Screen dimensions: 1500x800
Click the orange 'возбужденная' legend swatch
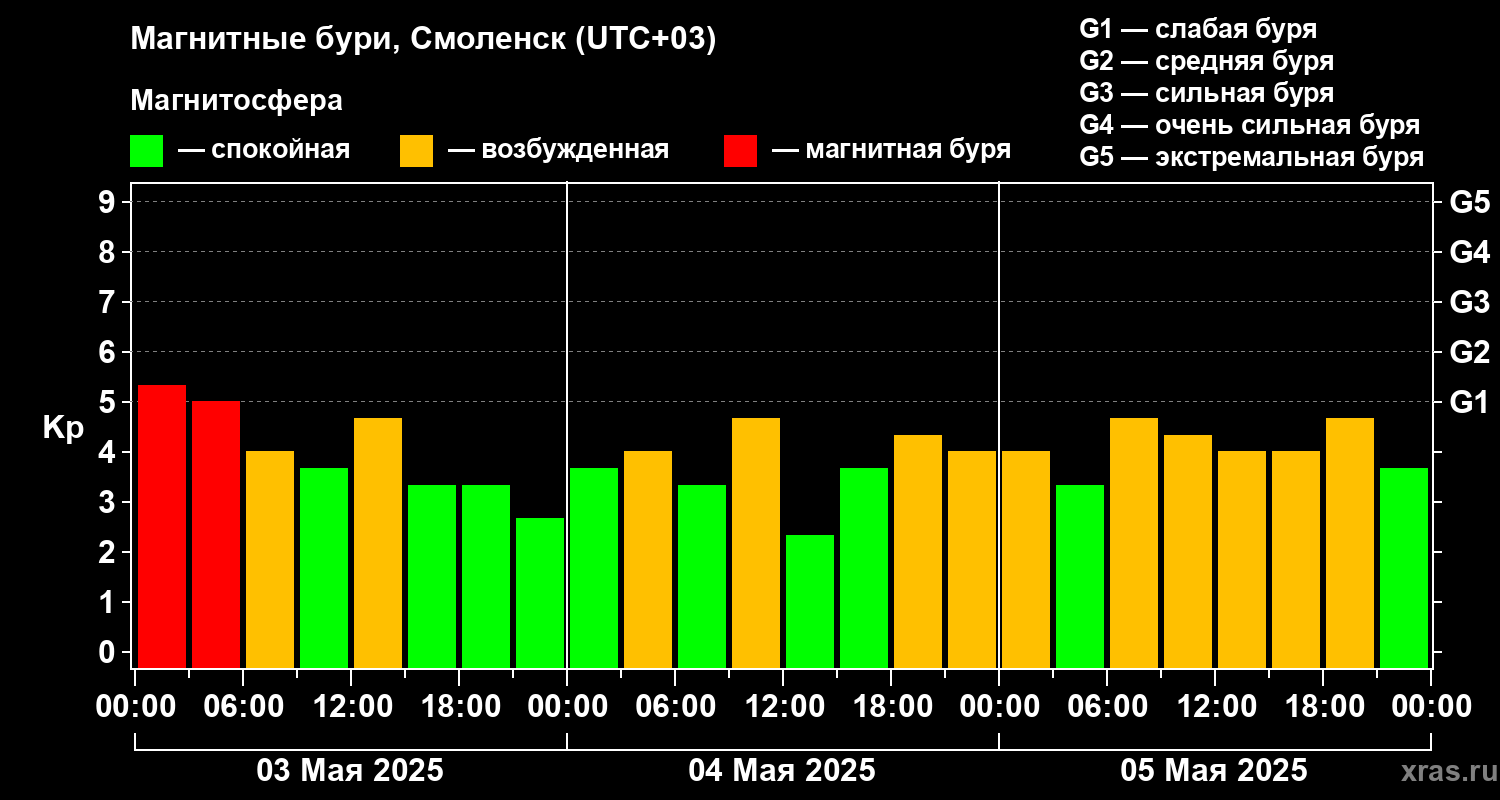pyautogui.click(x=416, y=151)
